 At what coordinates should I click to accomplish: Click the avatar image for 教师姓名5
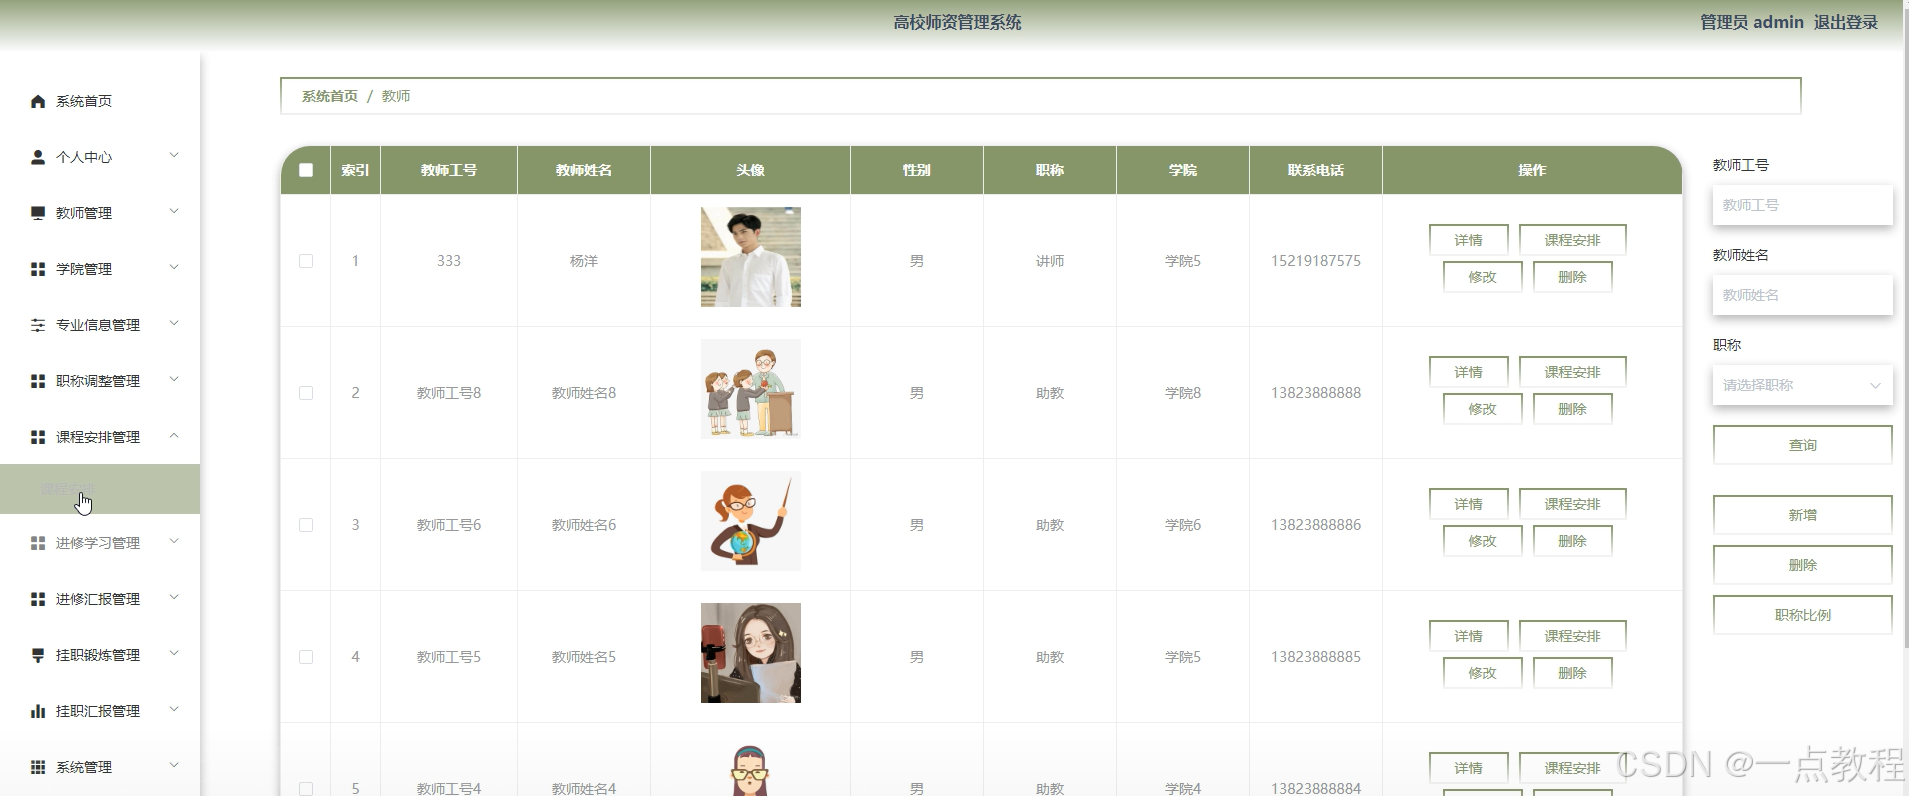751,653
